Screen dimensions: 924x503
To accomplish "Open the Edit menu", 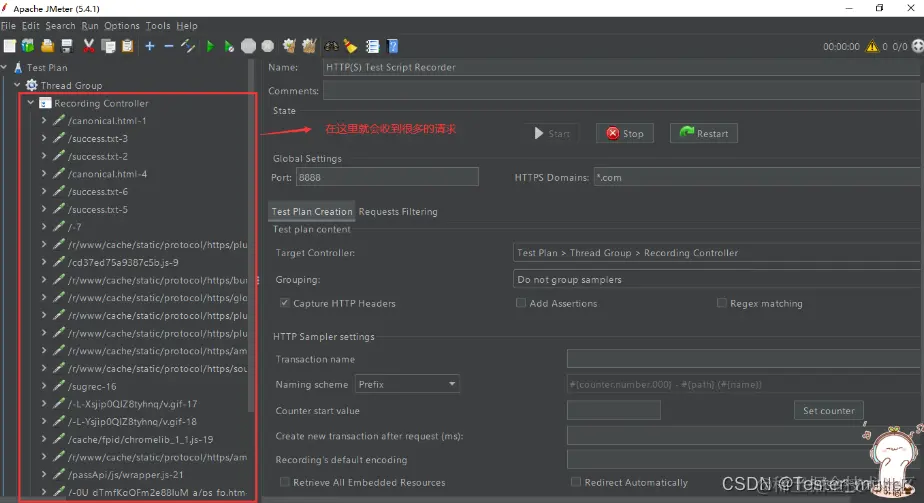I will (x=31, y=26).
